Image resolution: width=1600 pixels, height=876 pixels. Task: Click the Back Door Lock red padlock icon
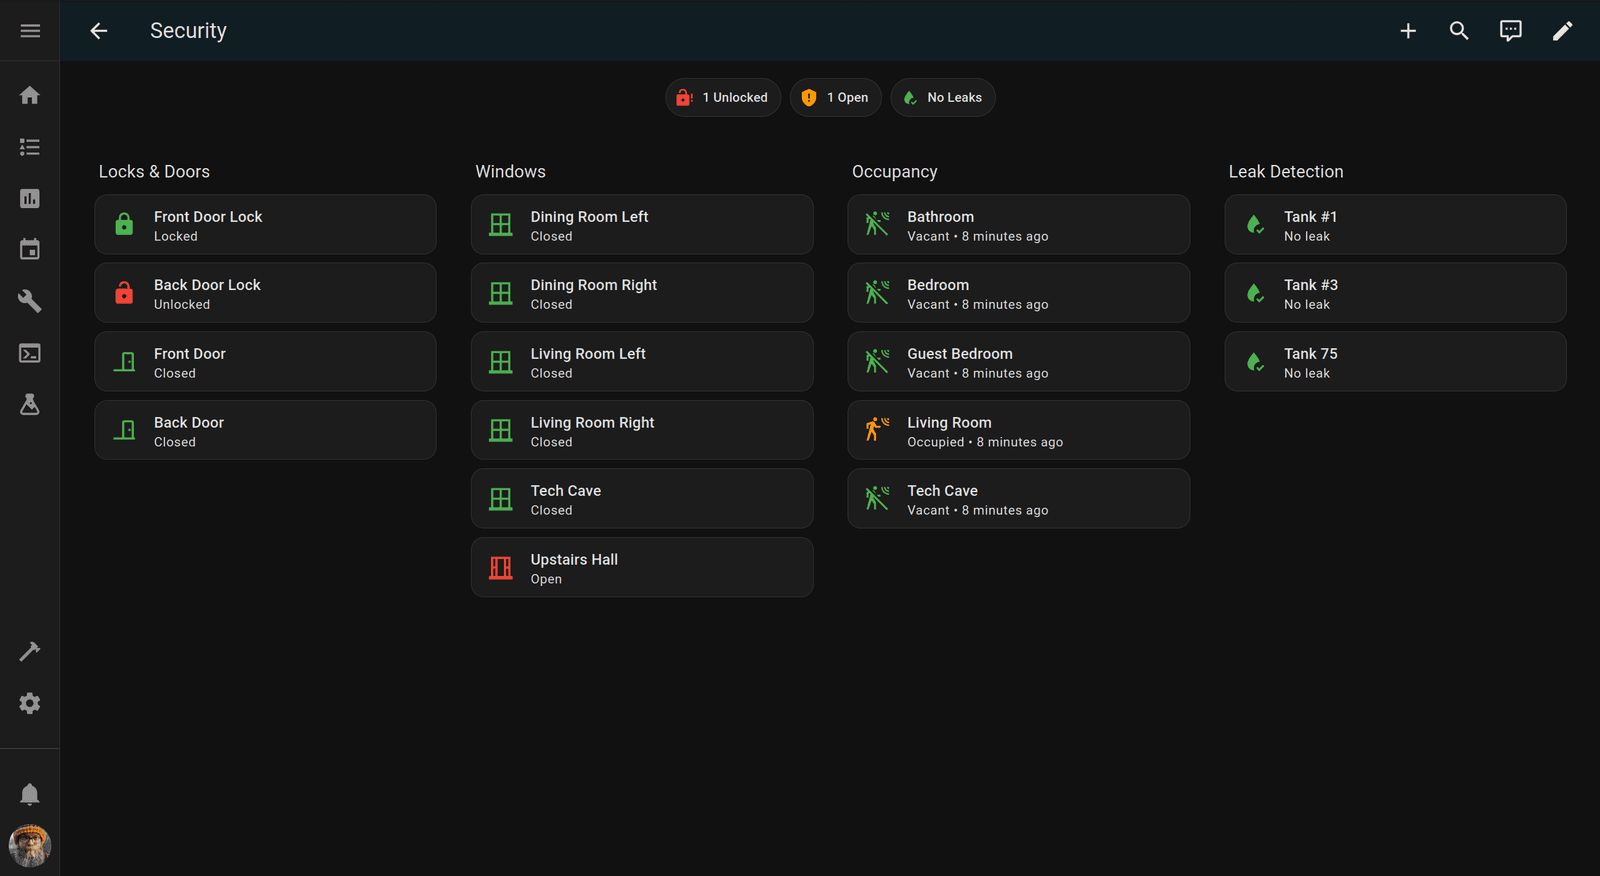(x=124, y=293)
